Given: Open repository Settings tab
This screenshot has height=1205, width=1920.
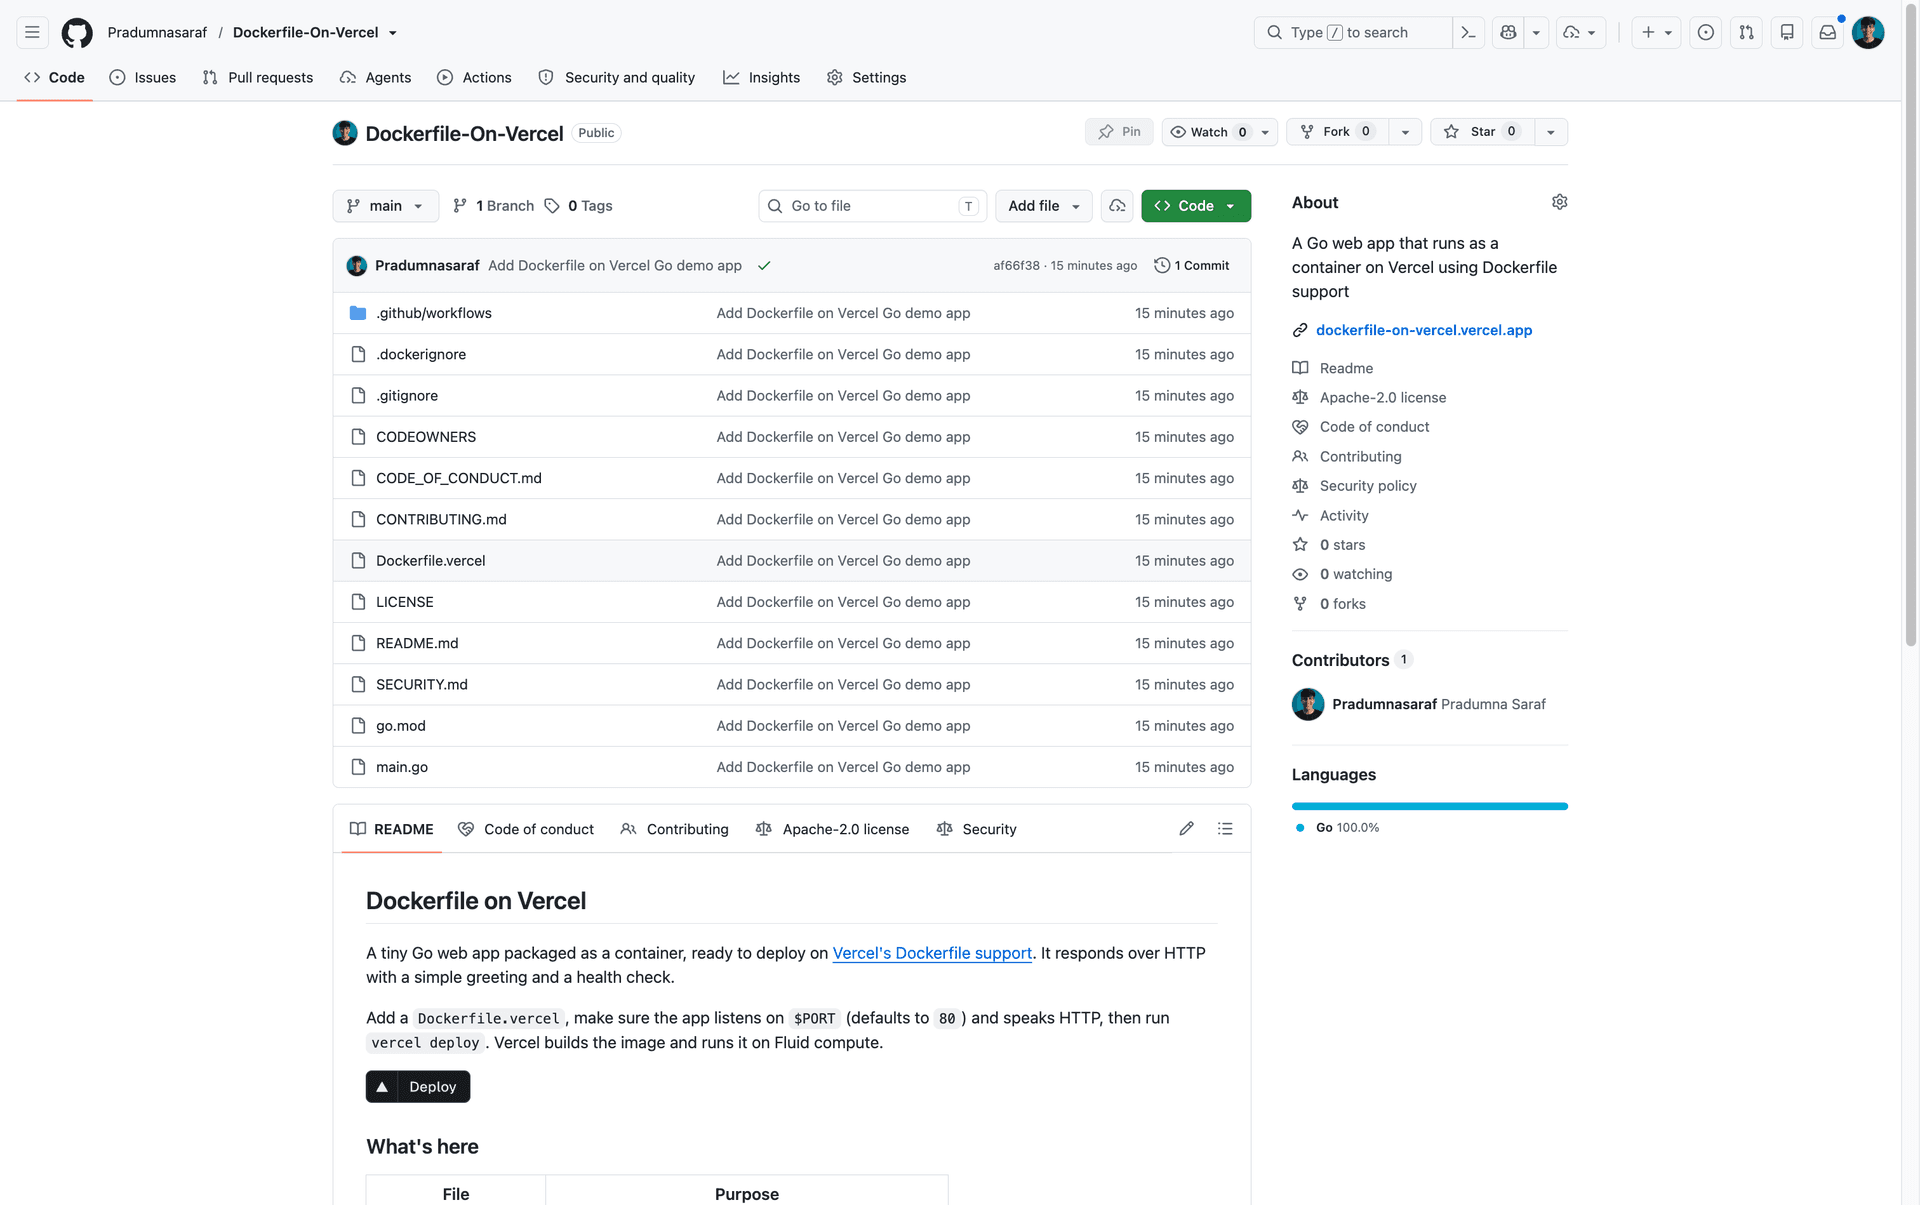Looking at the screenshot, I should (866, 77).
